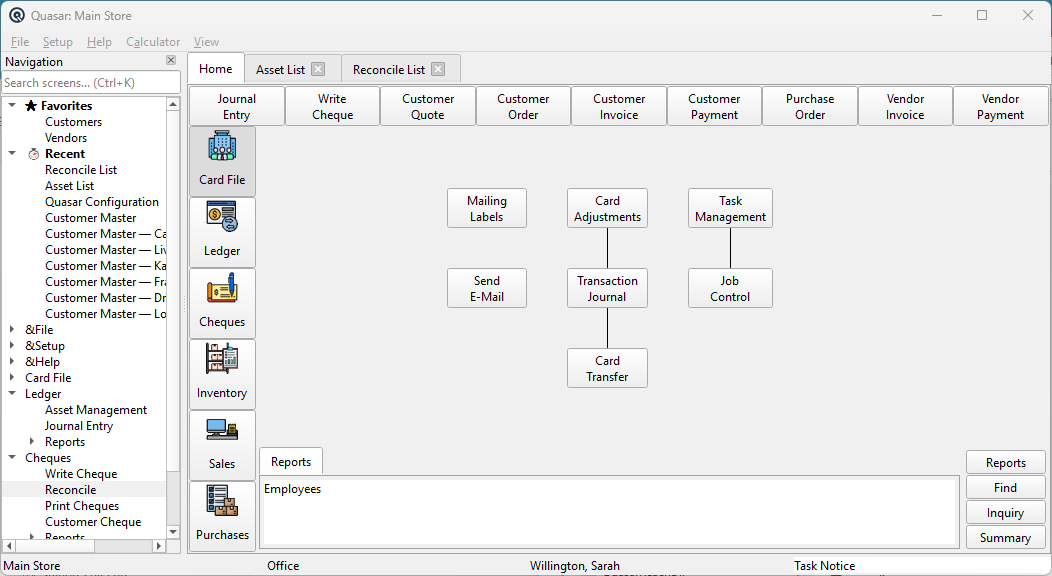Select Reconcile under Cheques
The height and width of the screenshot is (576, 1052).
click(70, 489)
